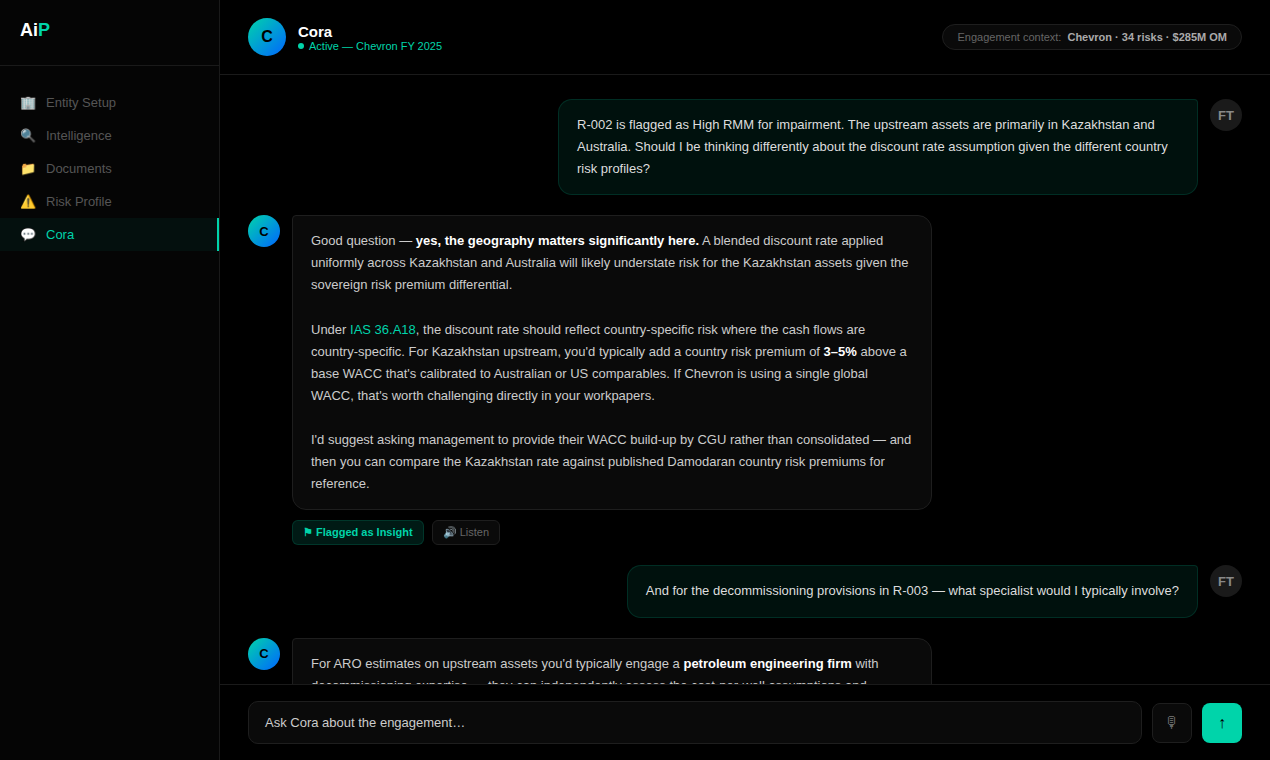This screenshot has height=760, width=1270.
Task: Enable Listen on Cora's response
Action: tap(465, 532)
